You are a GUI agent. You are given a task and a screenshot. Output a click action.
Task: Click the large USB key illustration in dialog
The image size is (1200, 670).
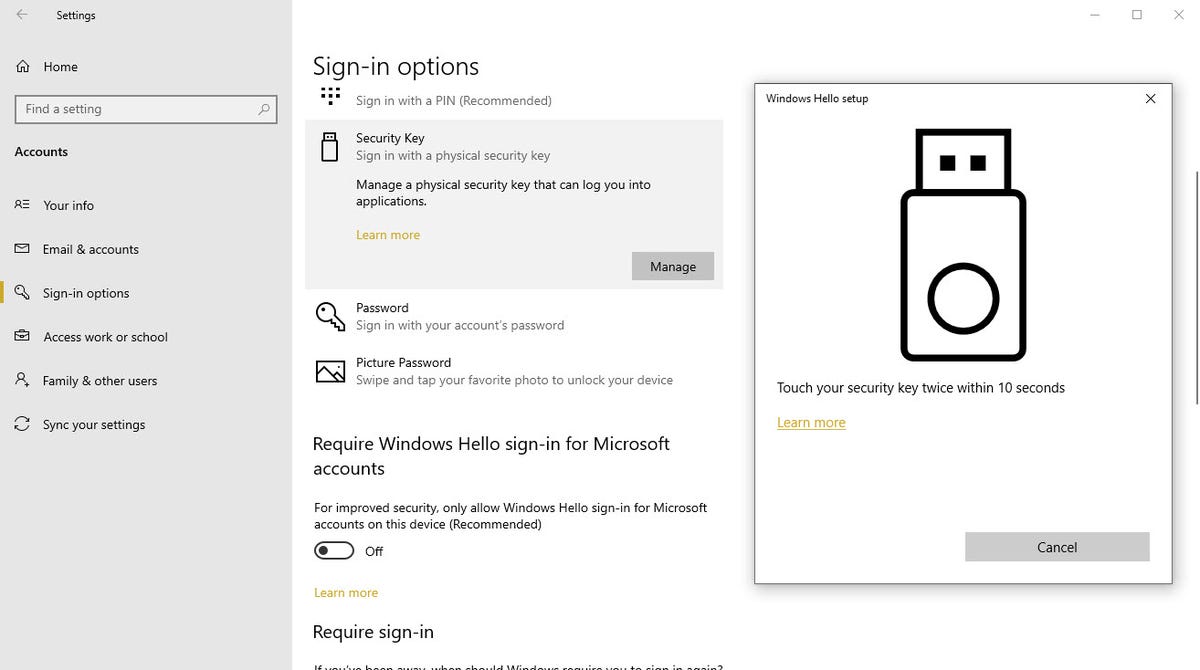tap(963, 243)
